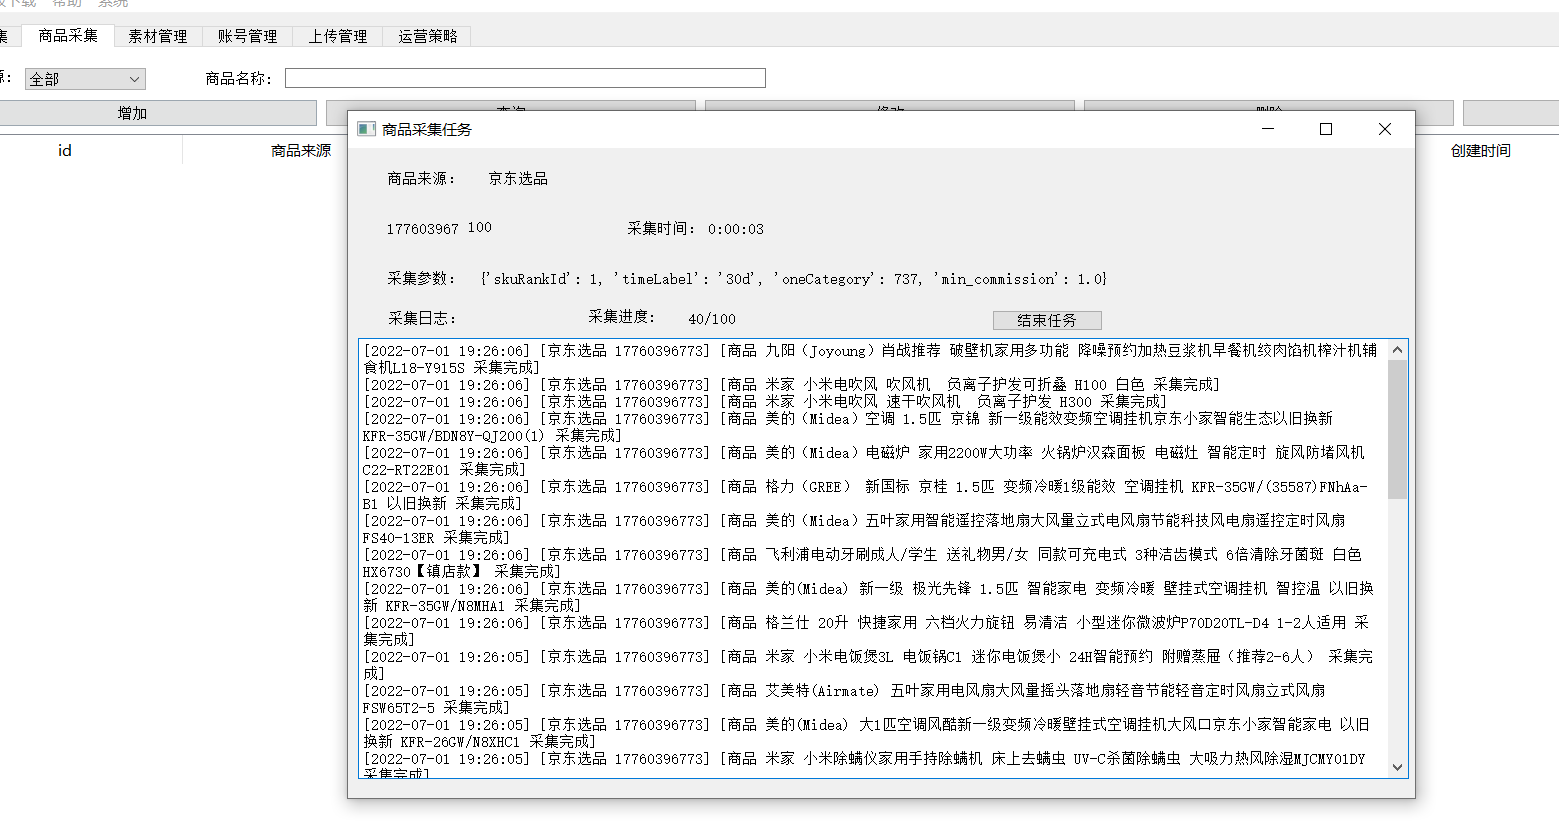Open the 商品采集 tab
1559x834 pixels.
click(x=68, y=36)
